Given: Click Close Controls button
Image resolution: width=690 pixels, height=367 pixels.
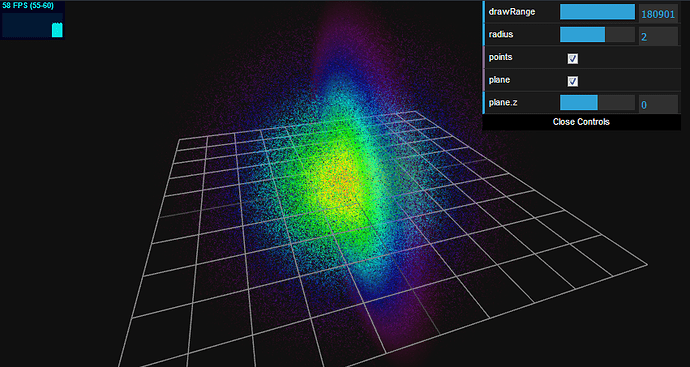Looking at the screenshot, I should (581, 122).
